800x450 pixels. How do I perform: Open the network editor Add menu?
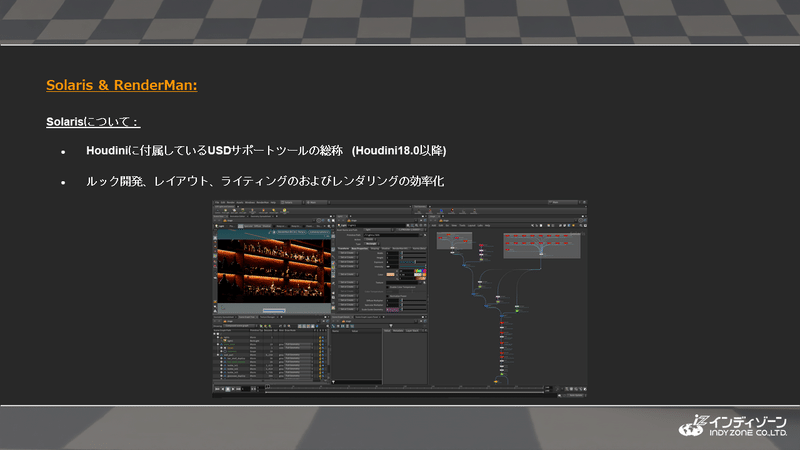click(x=434, y=226)
